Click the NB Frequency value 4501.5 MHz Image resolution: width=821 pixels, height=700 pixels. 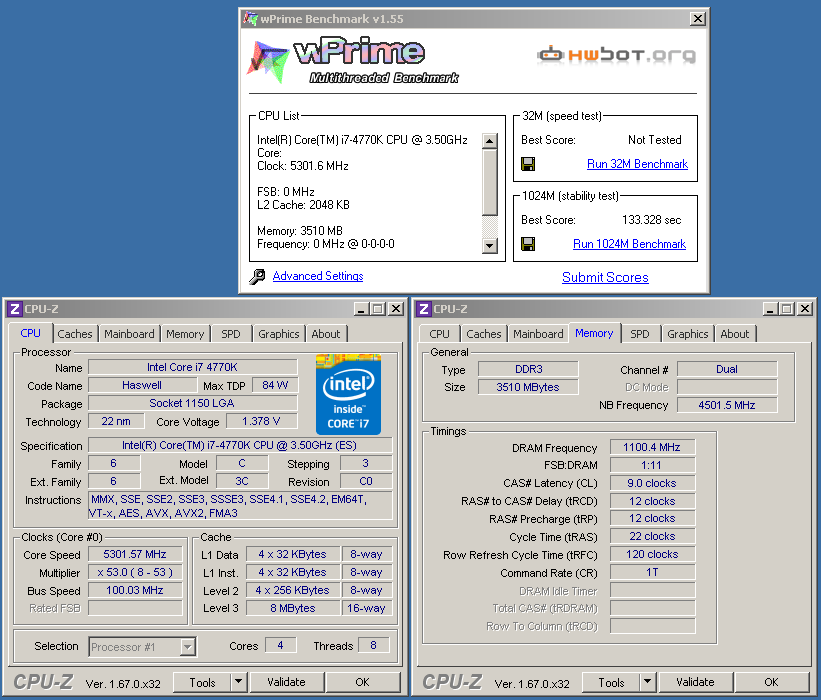click(x=727, y=405)
